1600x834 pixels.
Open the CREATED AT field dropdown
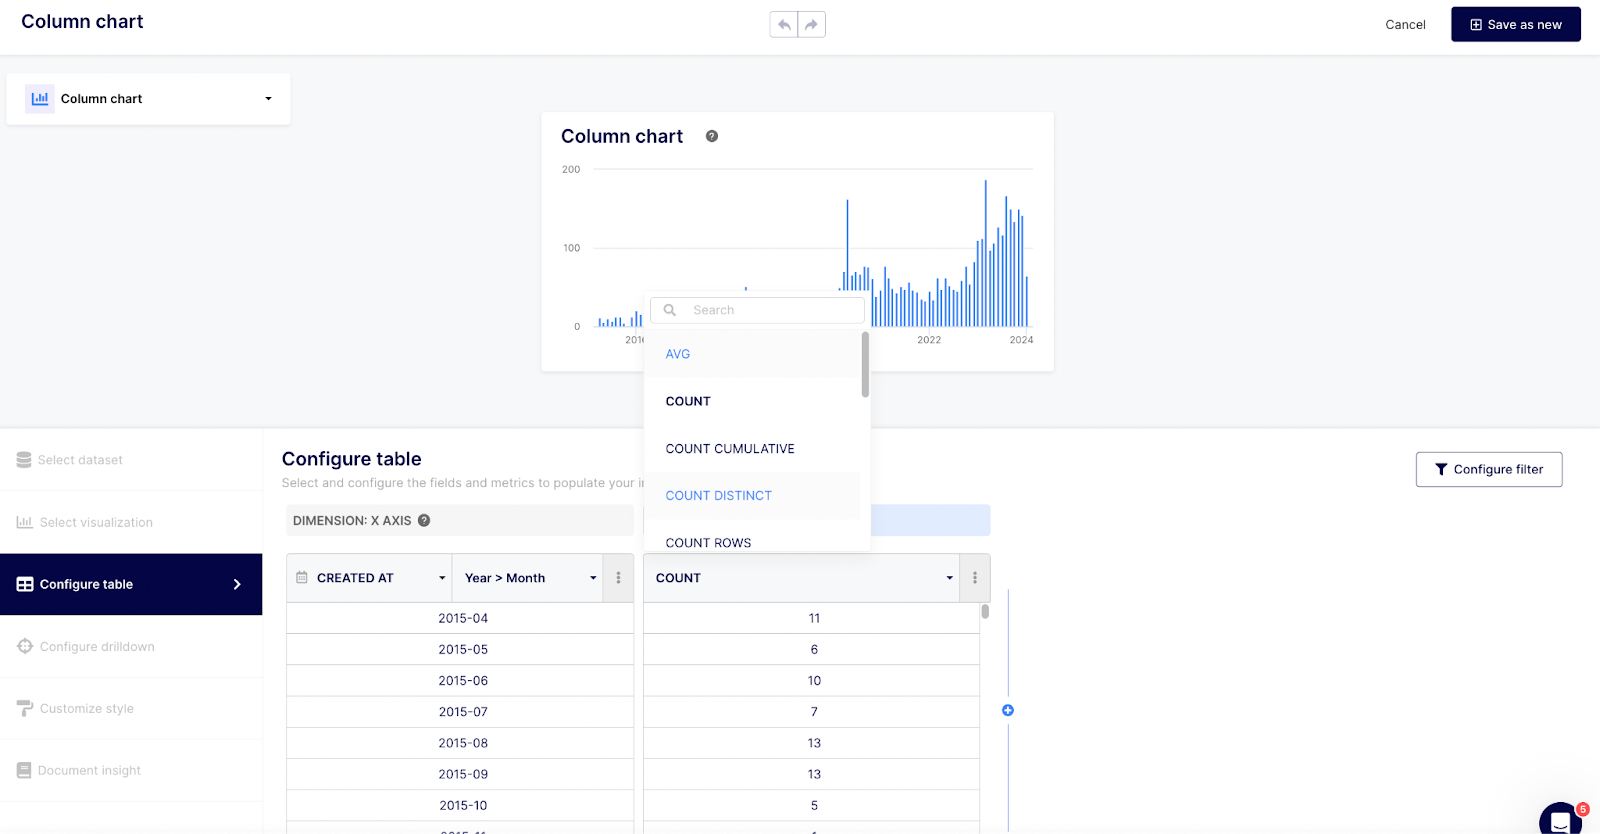pos(442,578)
